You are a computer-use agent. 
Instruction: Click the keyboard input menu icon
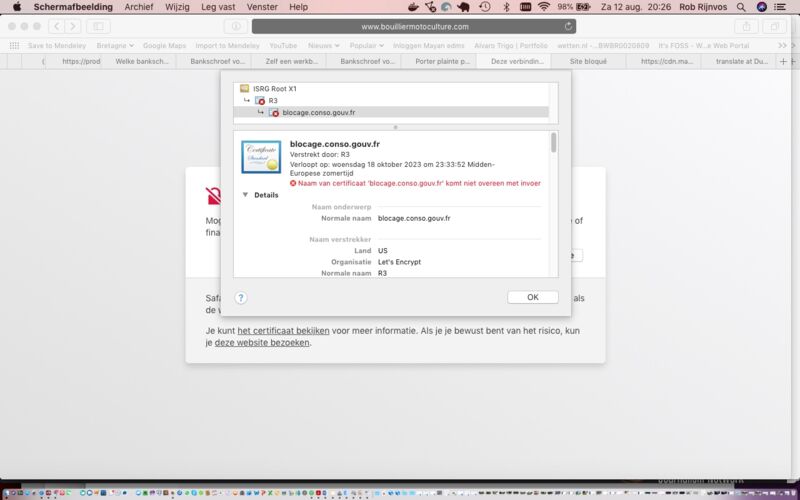525,7
